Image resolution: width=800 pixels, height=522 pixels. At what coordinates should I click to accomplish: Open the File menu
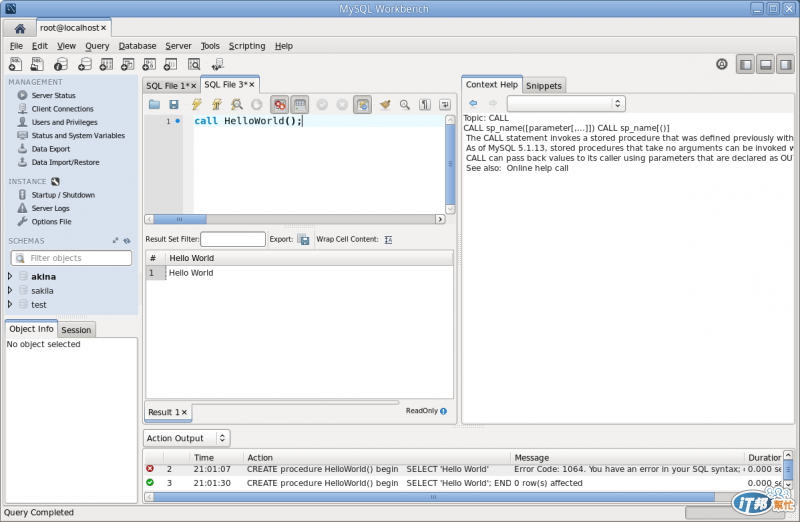point(16,46)
